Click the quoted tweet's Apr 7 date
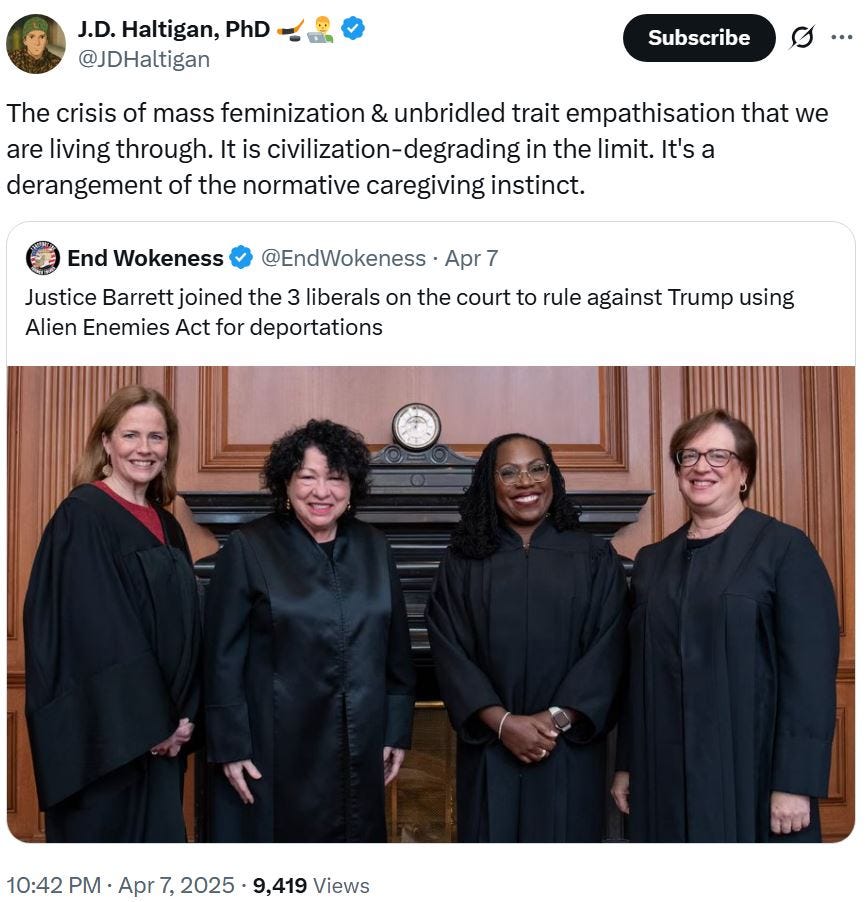This screenshot has width=868, height=902. [471, 258]
